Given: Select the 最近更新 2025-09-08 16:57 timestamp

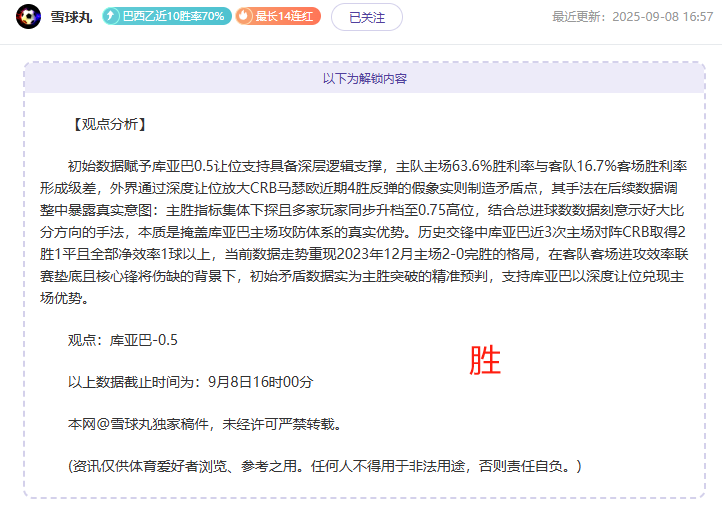Looking at the screenshot, I should (x=633, y=17).
